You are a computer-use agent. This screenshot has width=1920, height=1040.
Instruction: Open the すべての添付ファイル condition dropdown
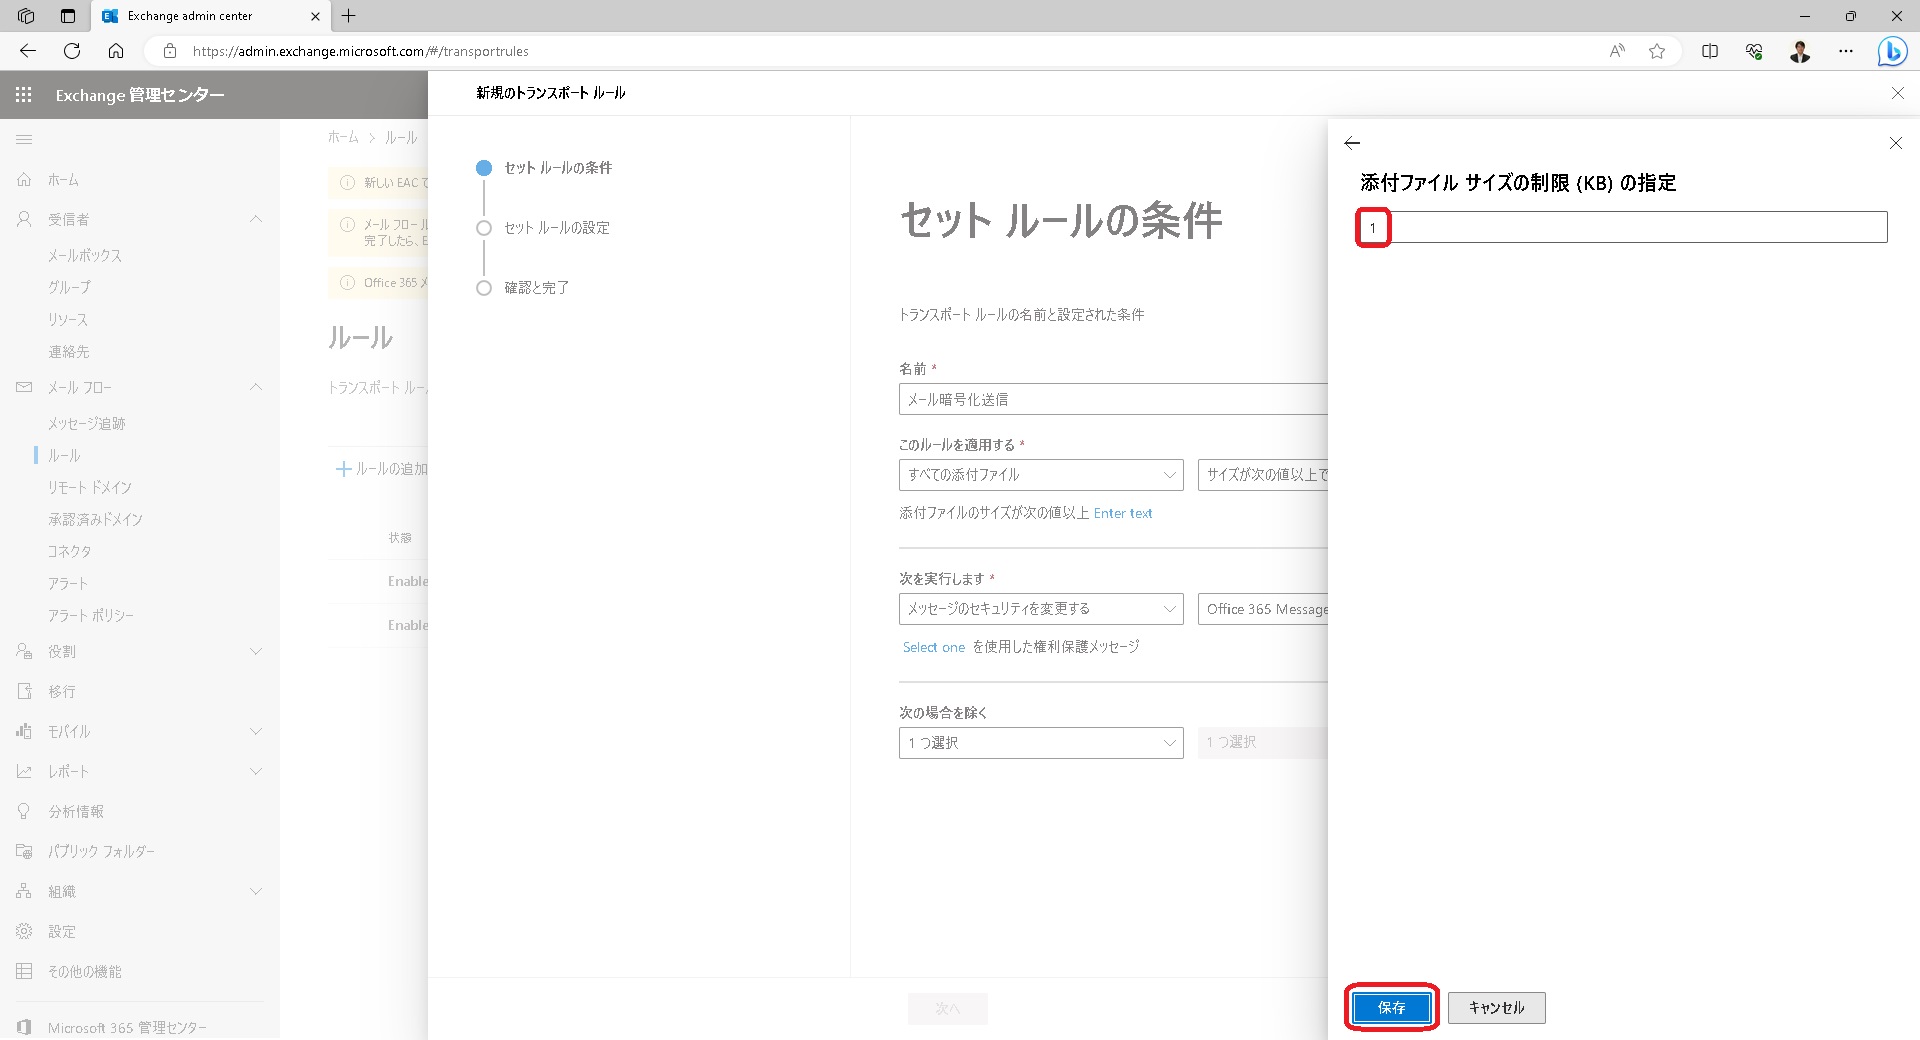pyautogui.click(x=1040, y=475)
